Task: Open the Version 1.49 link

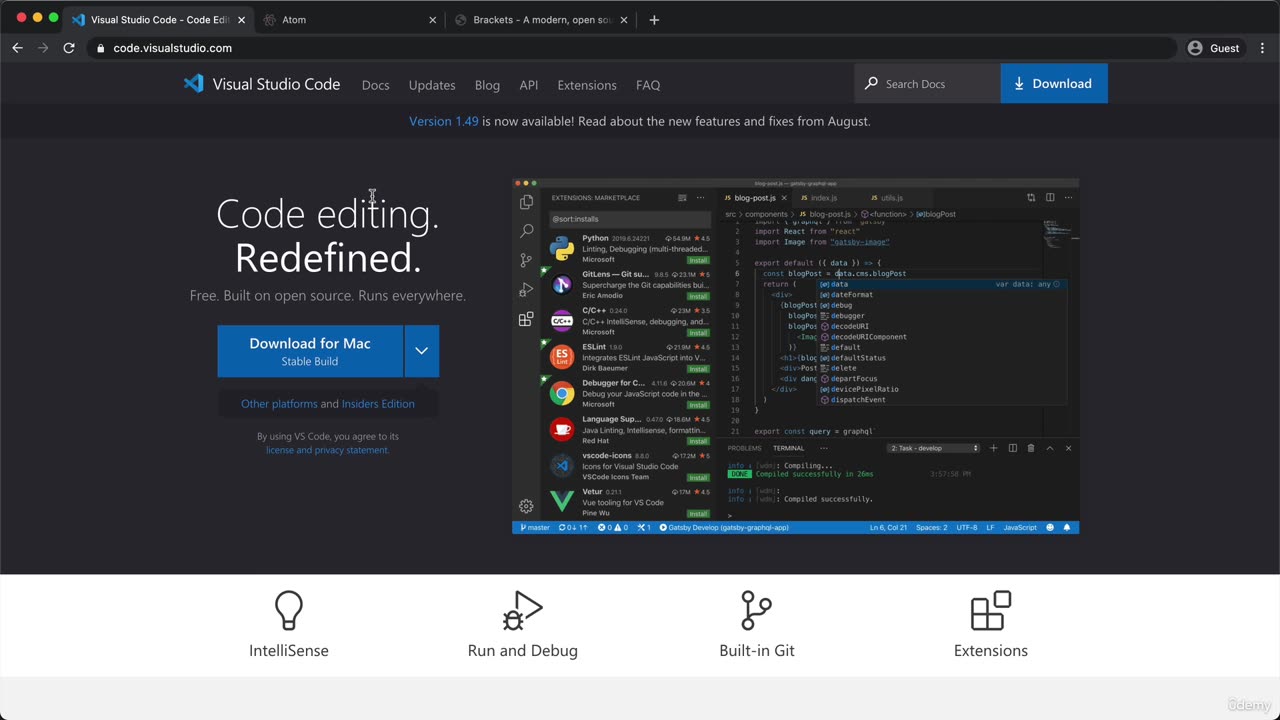Action: coord(444,121)
